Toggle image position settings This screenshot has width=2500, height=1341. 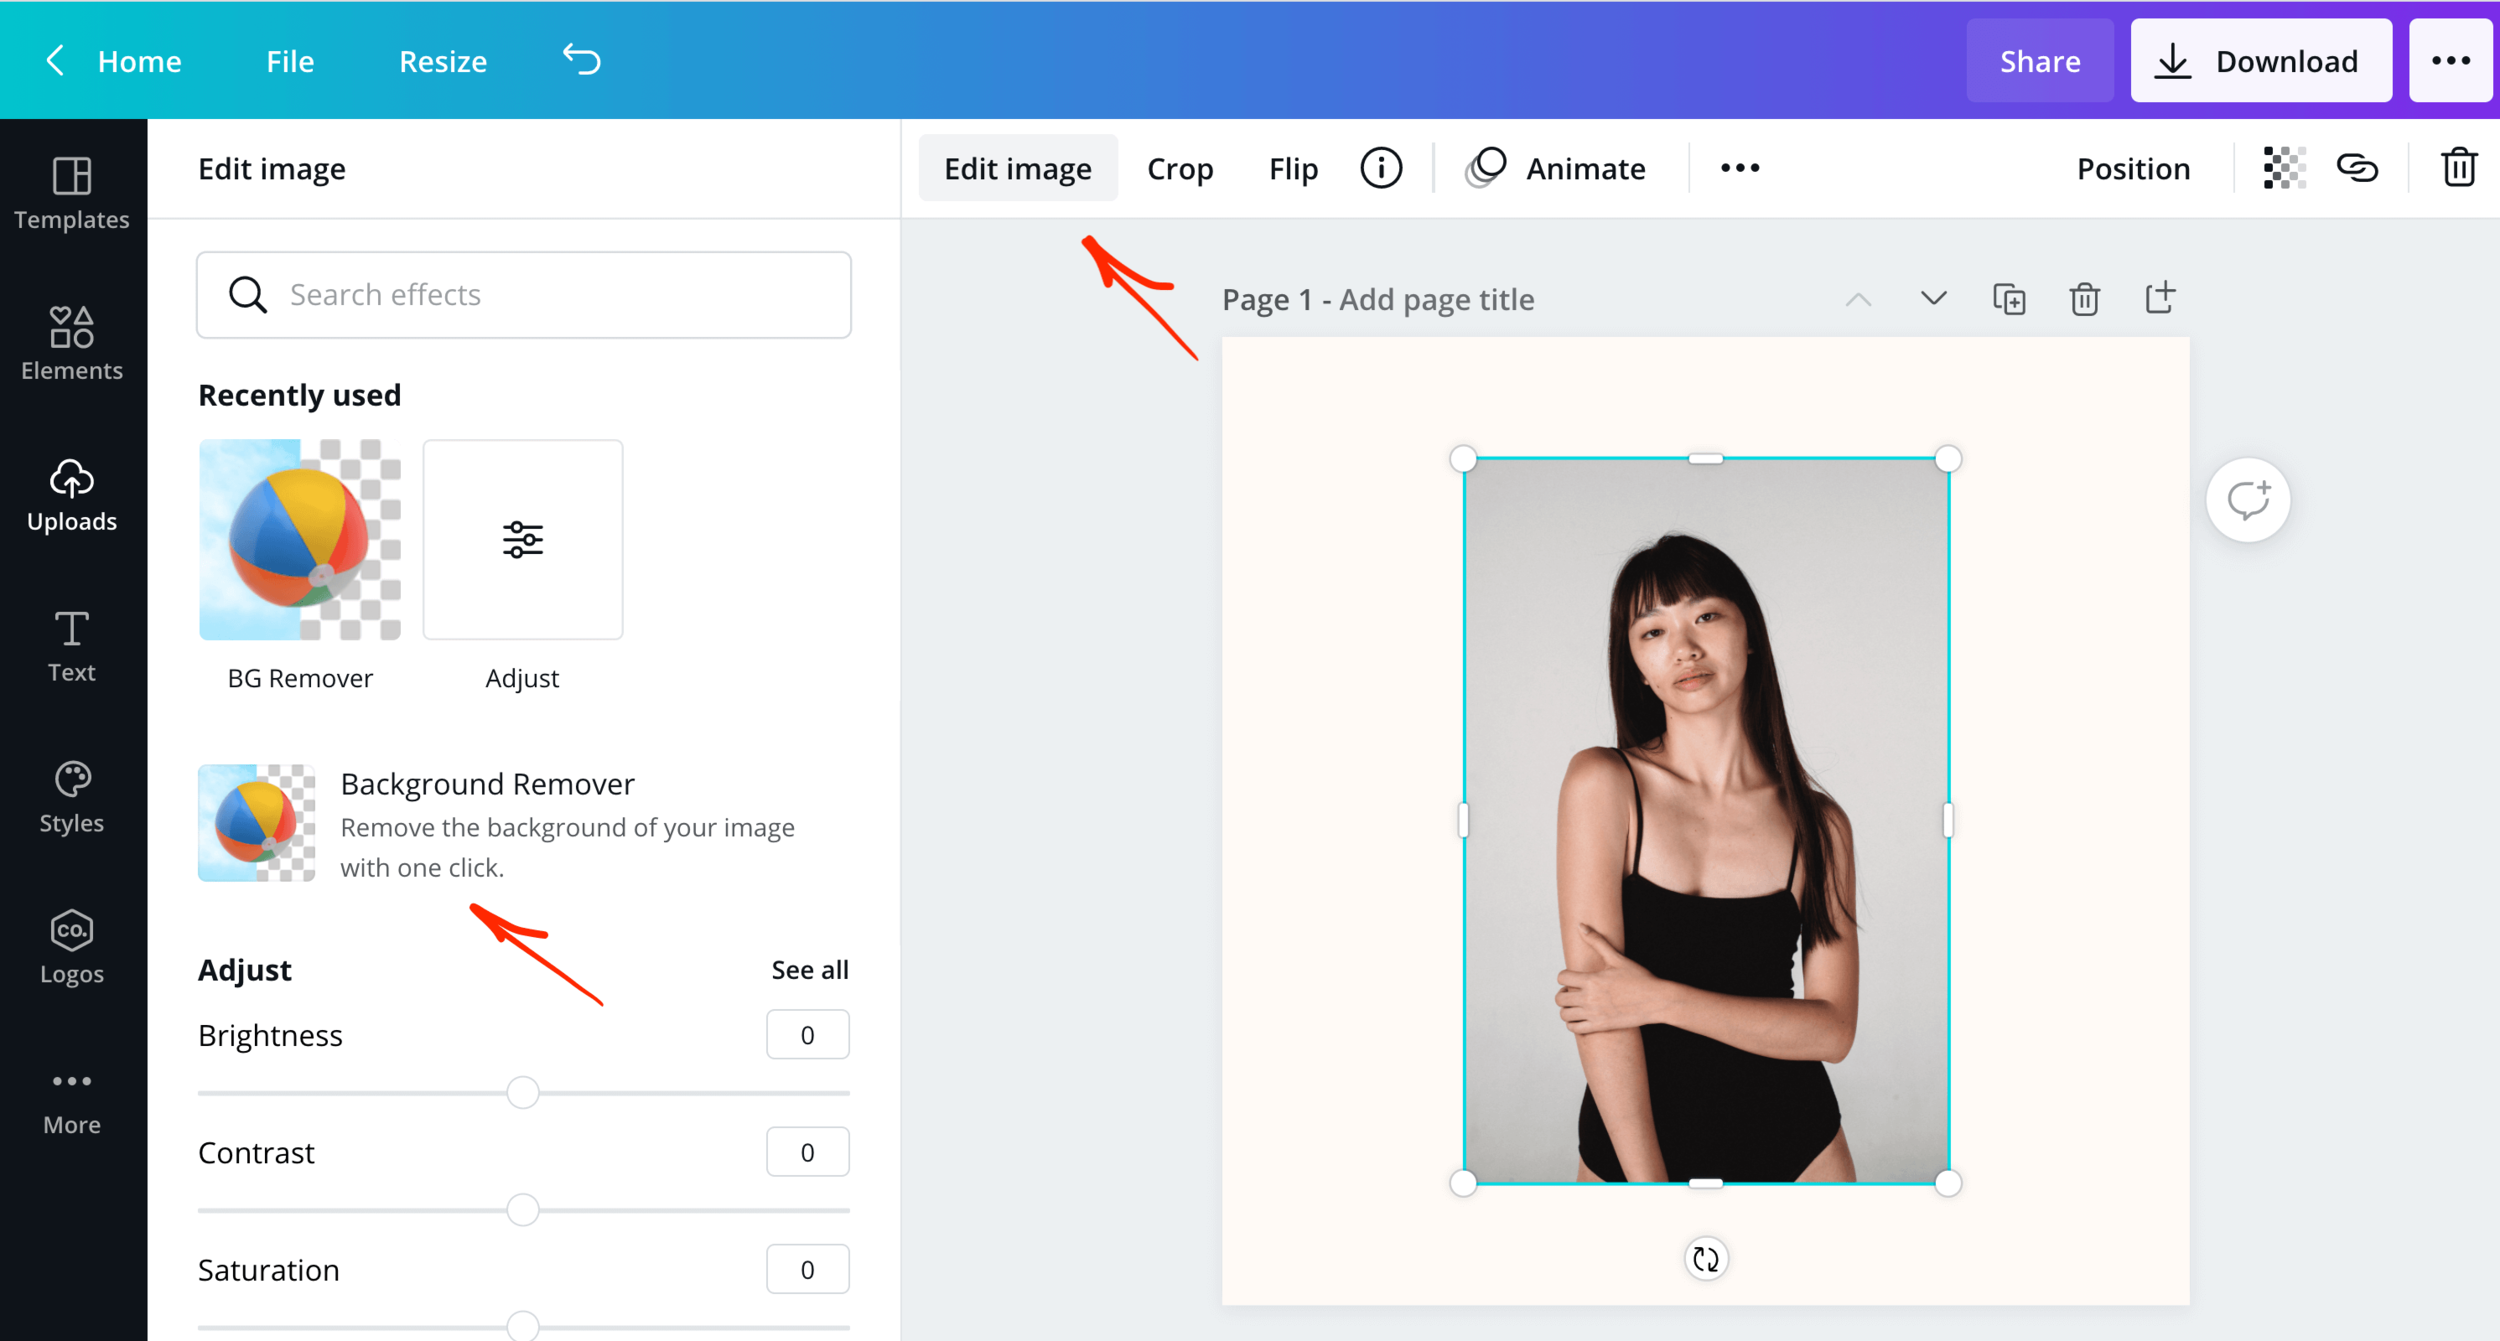click(2133, 167)
